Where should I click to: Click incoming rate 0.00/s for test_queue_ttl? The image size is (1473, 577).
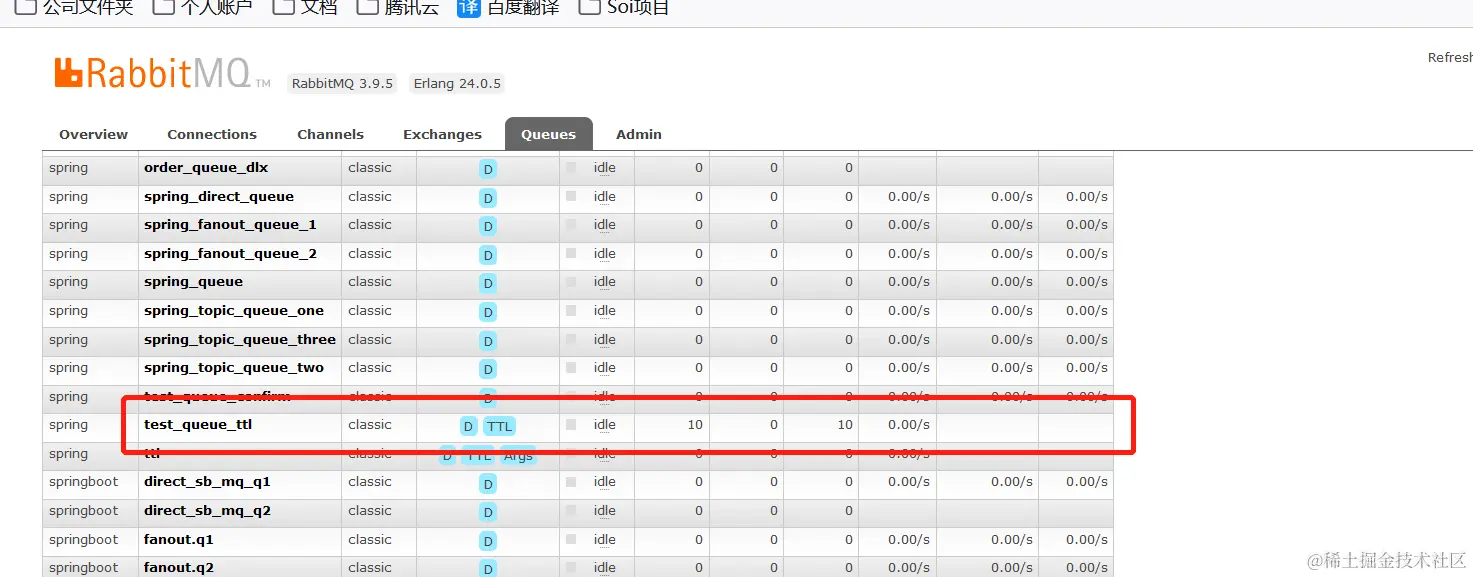click(909, 424)
